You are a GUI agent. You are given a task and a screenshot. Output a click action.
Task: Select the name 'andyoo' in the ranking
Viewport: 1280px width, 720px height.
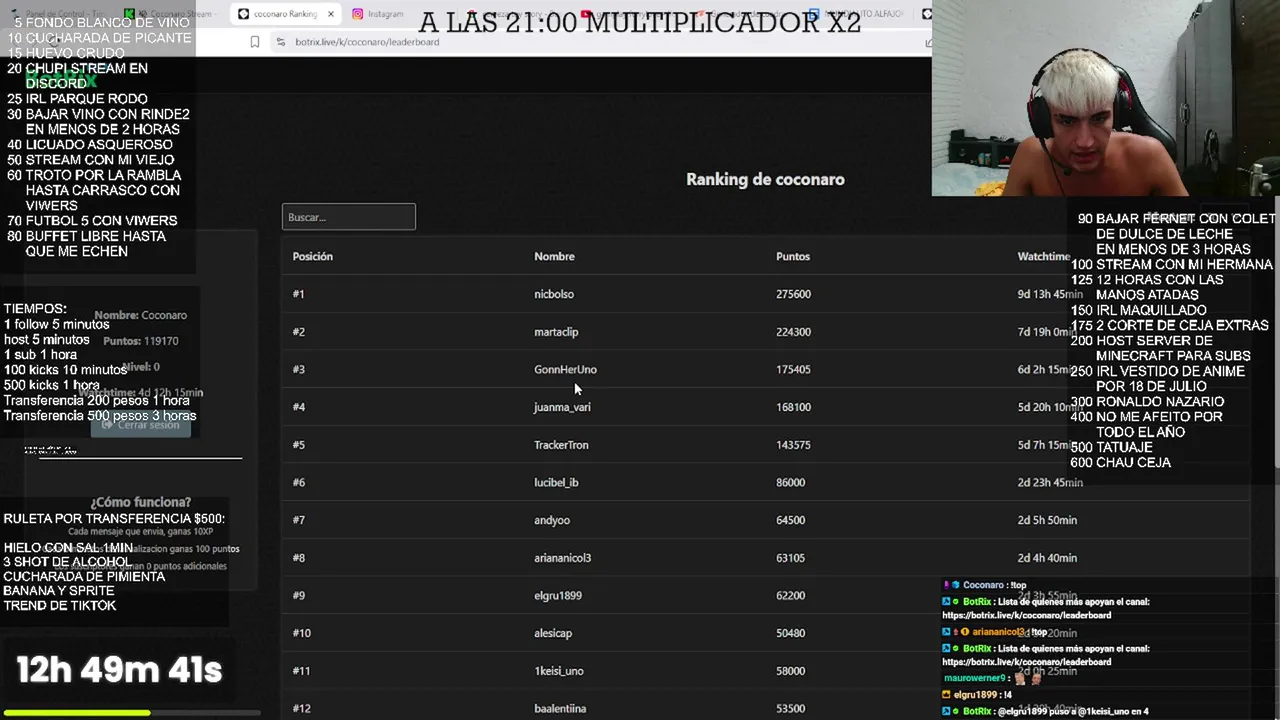(x=552, y=520)
